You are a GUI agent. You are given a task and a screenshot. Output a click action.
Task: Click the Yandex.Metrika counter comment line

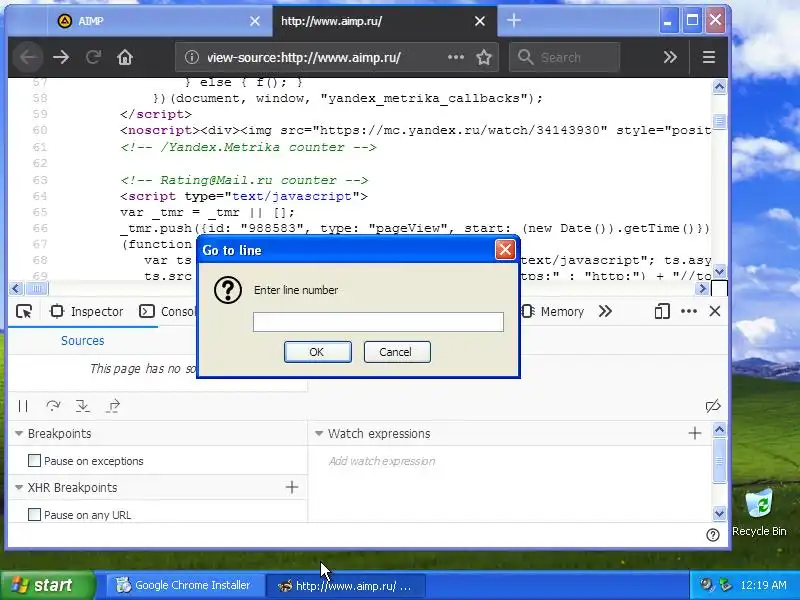click(248, 147)
